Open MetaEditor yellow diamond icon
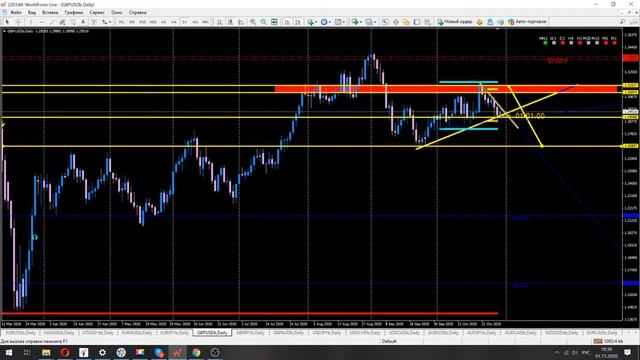 click(x=480, y=22)
